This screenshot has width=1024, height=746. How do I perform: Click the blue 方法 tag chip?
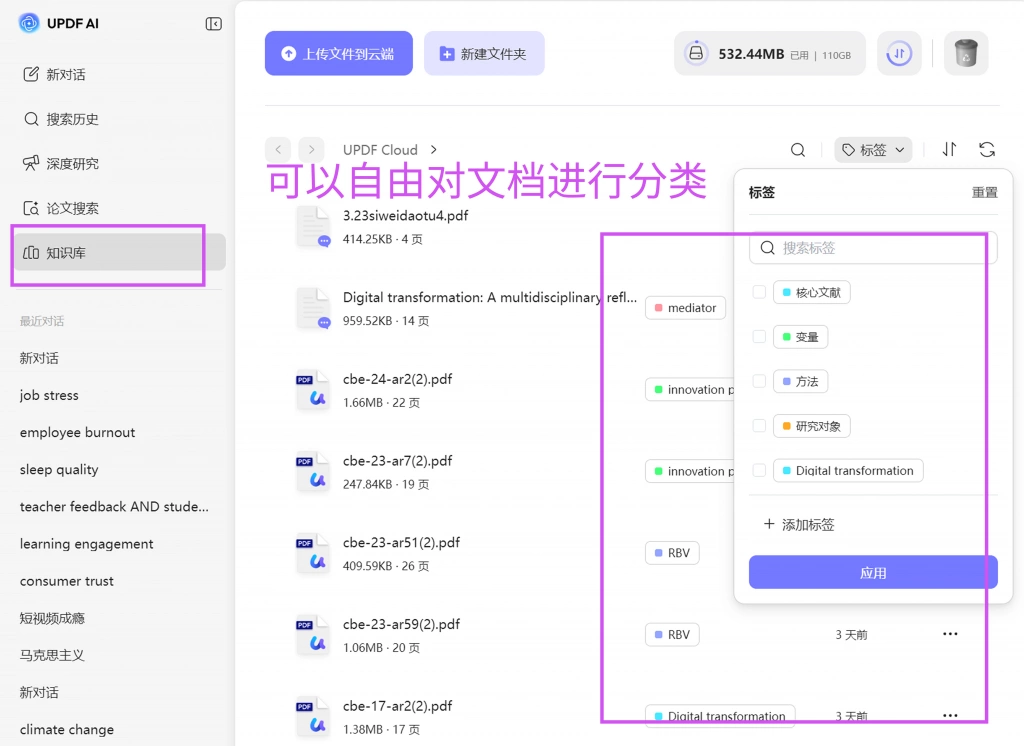[x=801, y=381]
